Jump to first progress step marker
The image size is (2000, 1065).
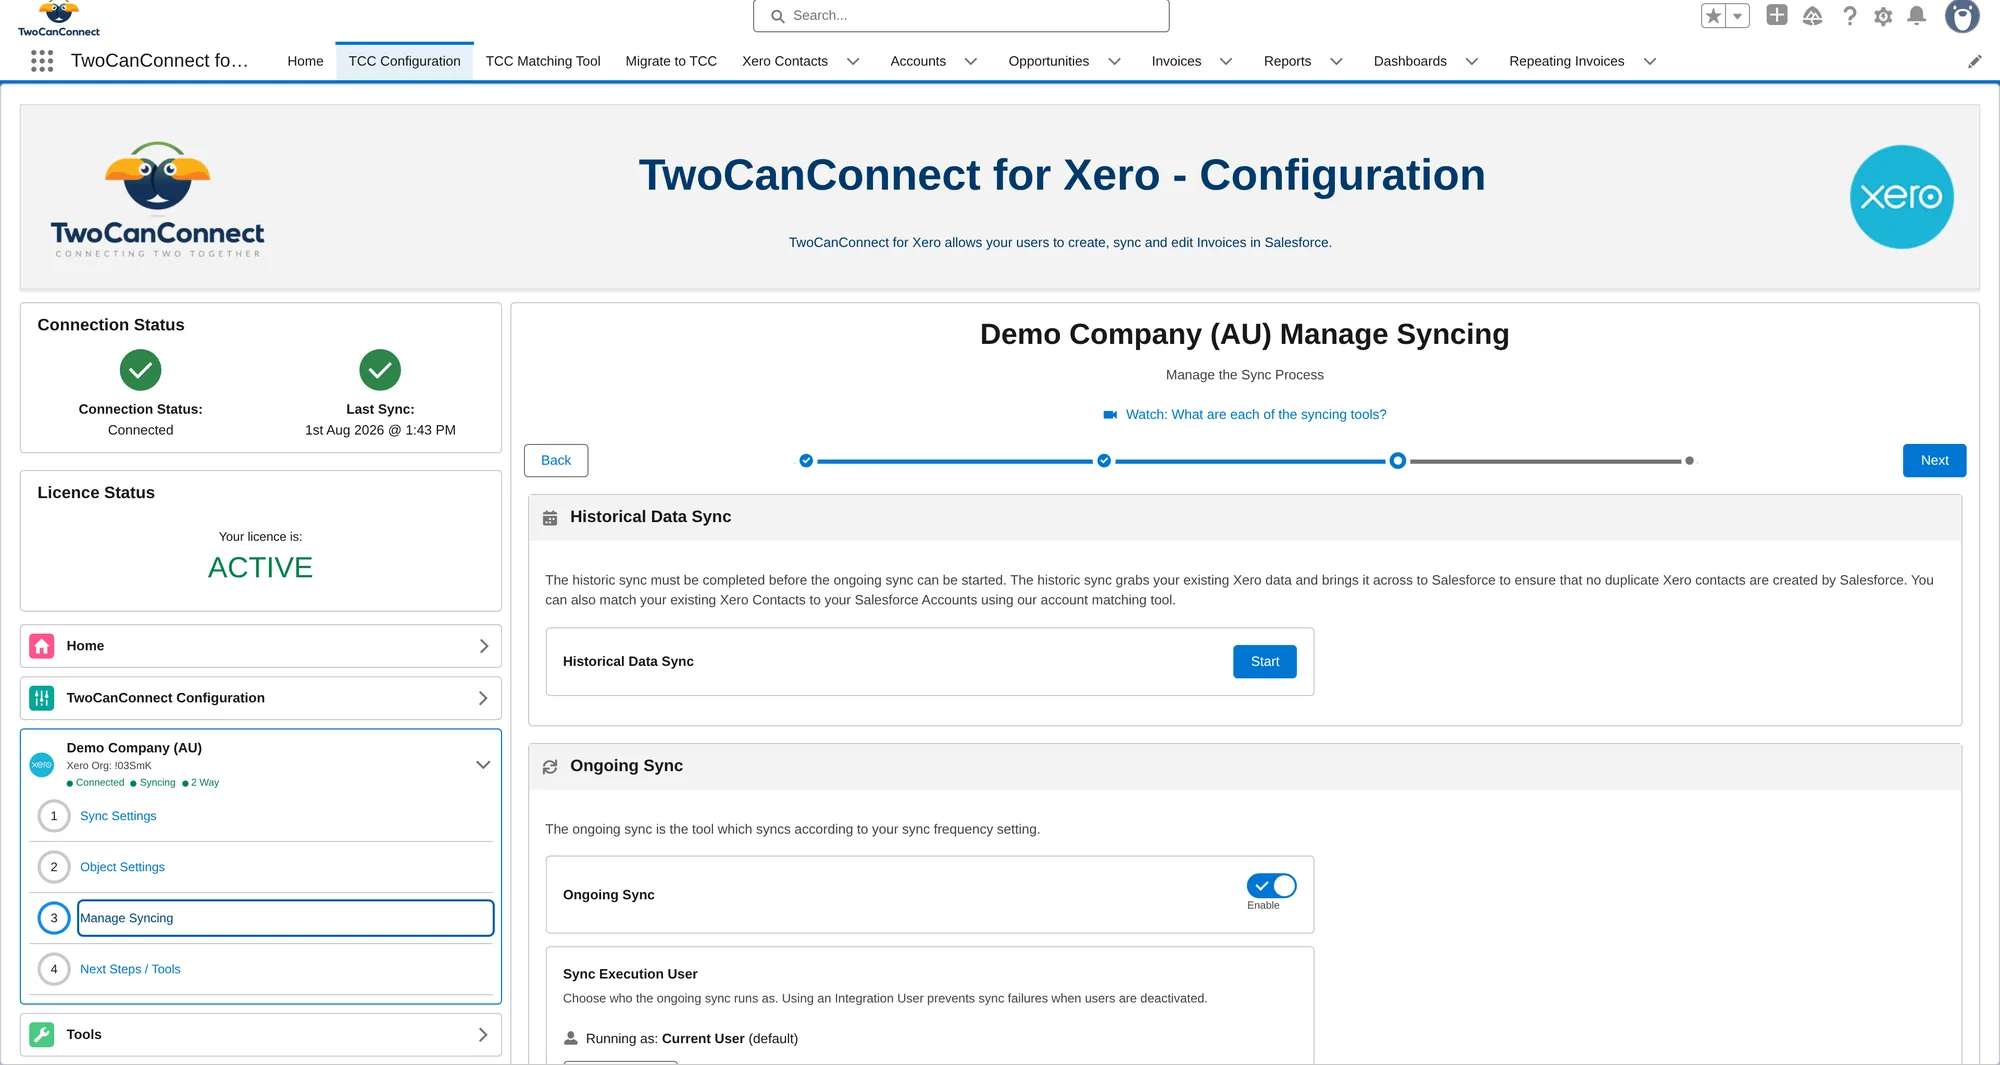[x=806, y=461]
